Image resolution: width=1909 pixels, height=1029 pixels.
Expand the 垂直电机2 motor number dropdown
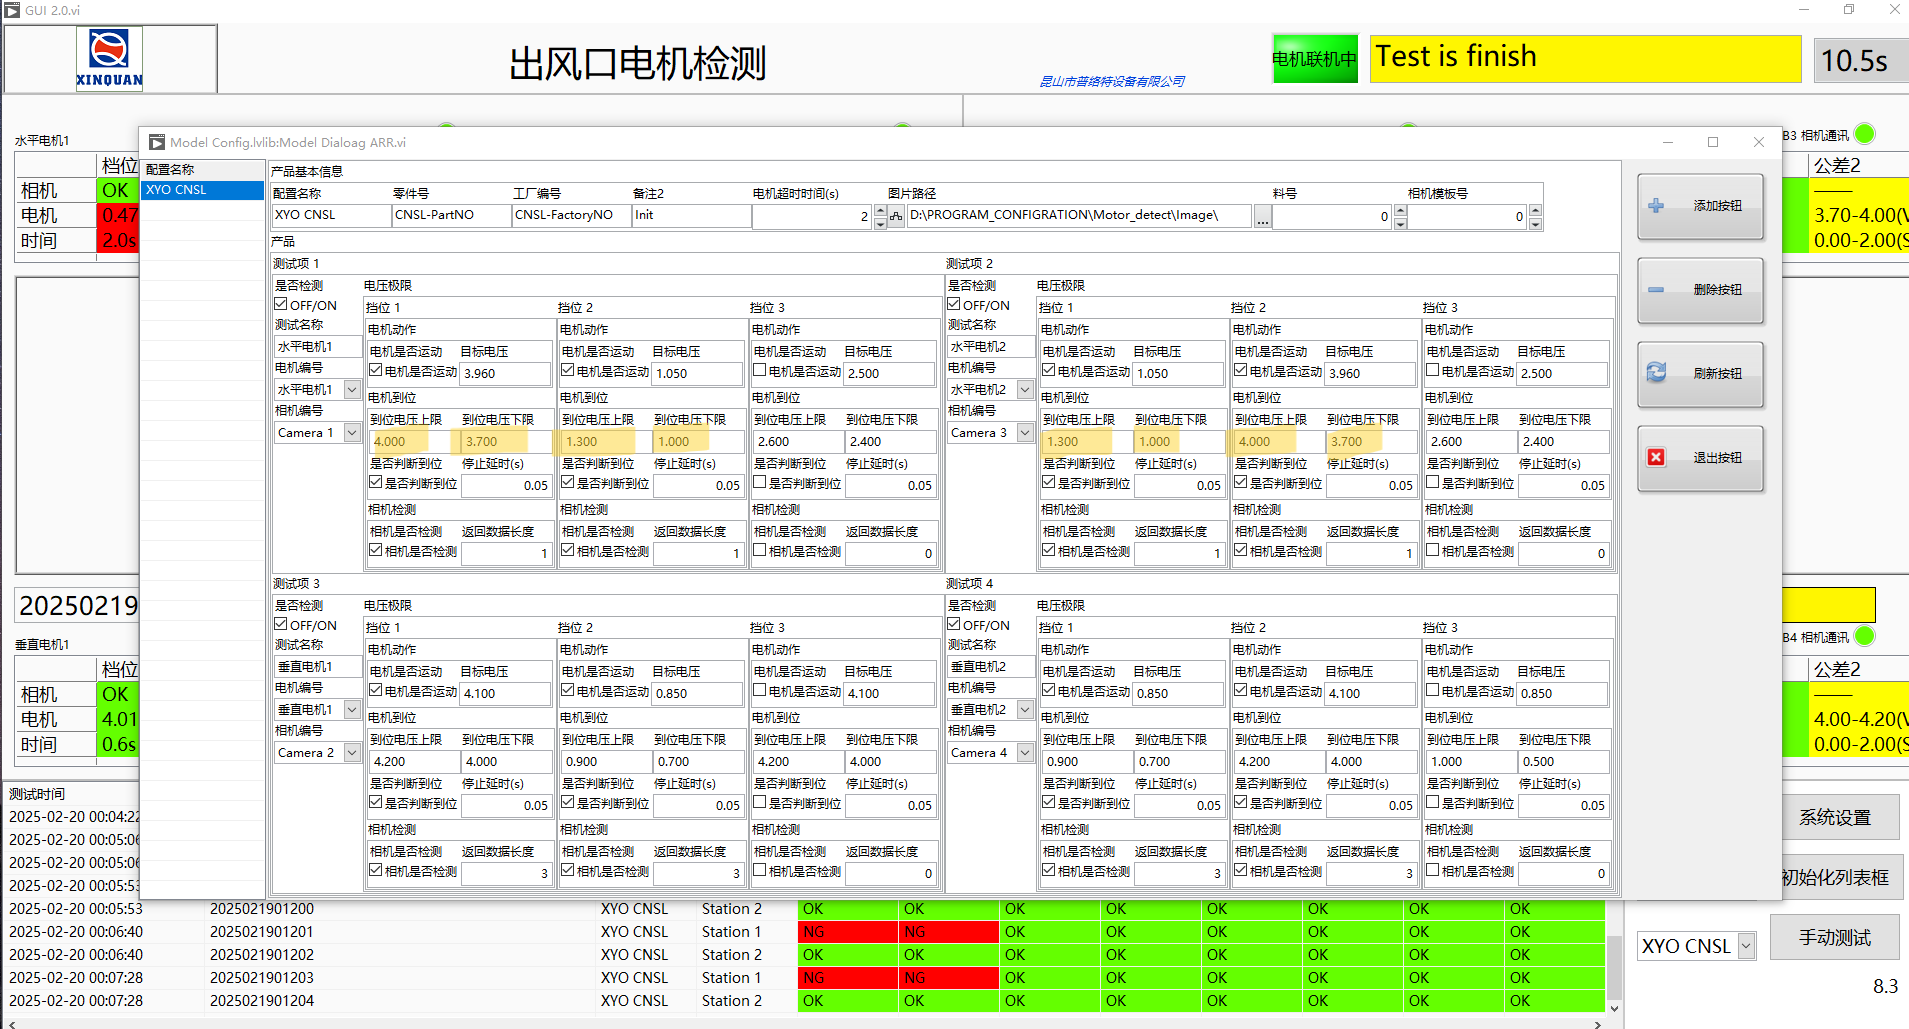click(1025, 709)
